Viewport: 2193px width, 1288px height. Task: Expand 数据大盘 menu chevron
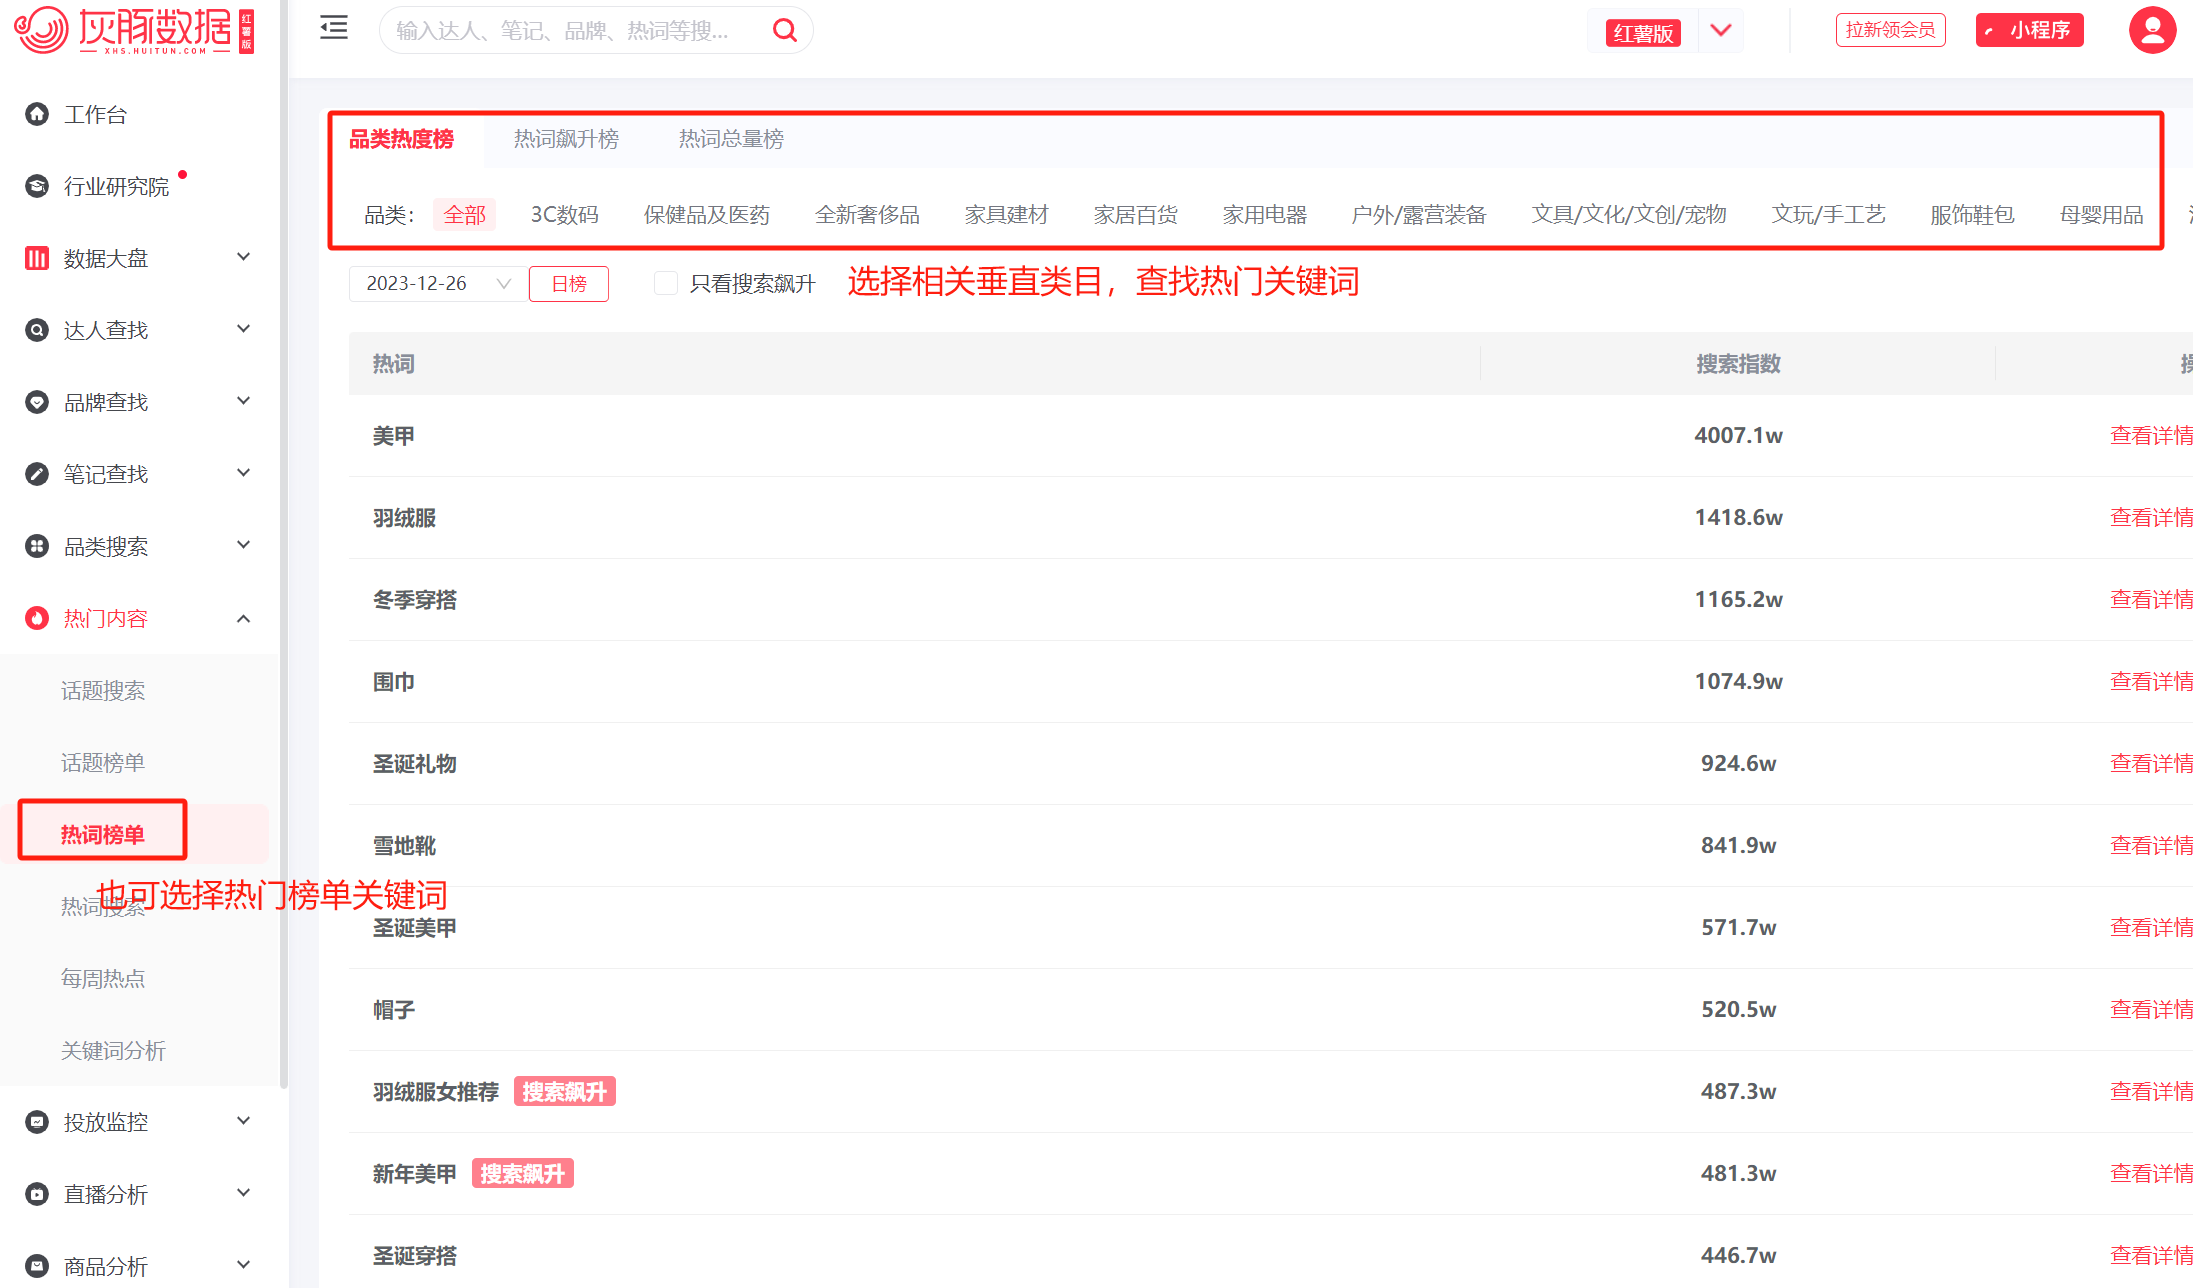click(x=243, y=257)
